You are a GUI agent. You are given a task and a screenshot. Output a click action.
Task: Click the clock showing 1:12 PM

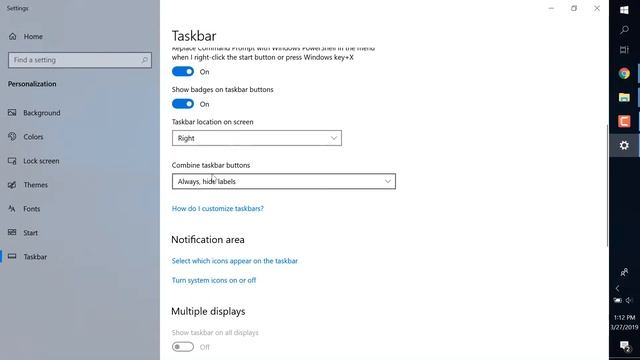[x=624, y=318]
